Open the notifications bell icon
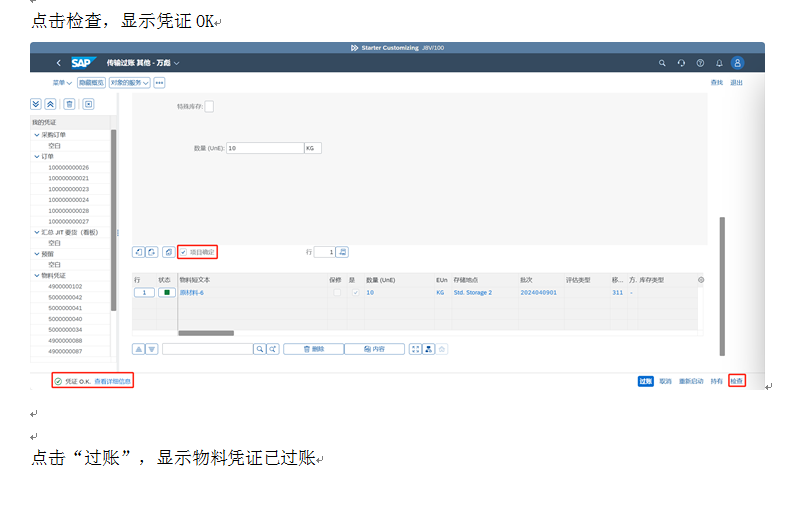This screenshot has height=519, width=808. click(x=718, y=63)
